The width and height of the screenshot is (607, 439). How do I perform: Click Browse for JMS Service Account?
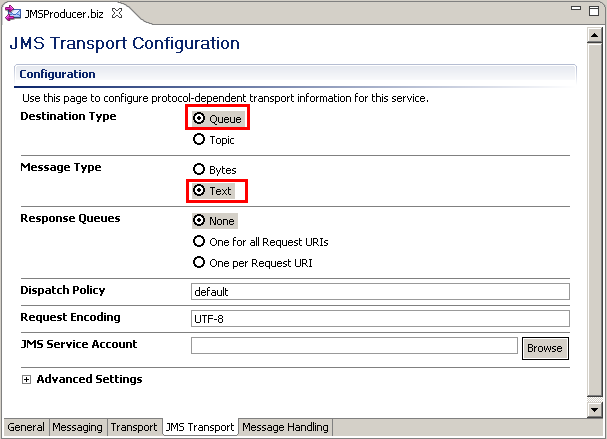pyautogui.click(x=545, y=348)
